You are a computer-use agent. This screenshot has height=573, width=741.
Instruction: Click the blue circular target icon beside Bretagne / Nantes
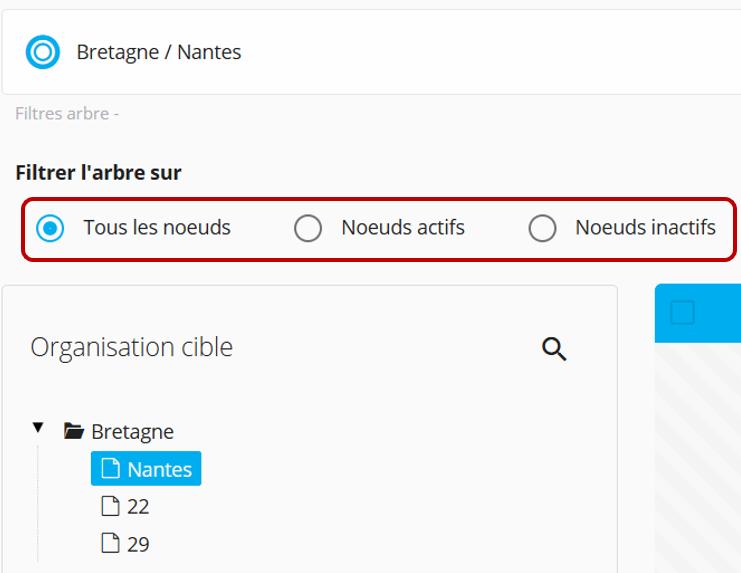(43, 52)
